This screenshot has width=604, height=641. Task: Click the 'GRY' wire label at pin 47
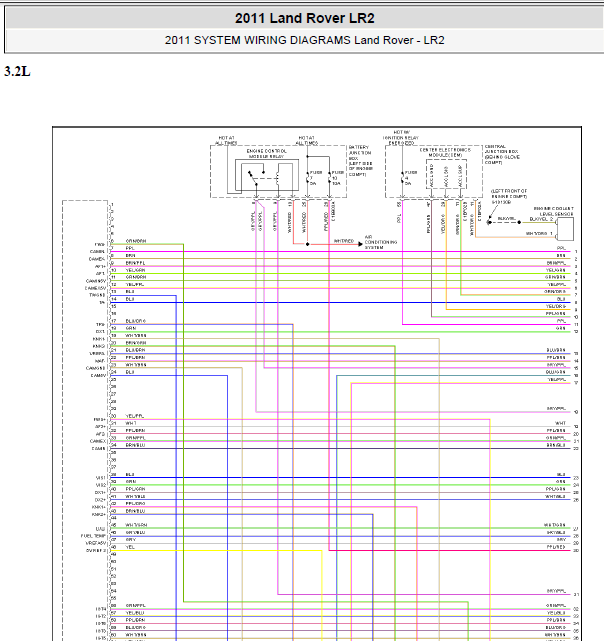point(130,540)
